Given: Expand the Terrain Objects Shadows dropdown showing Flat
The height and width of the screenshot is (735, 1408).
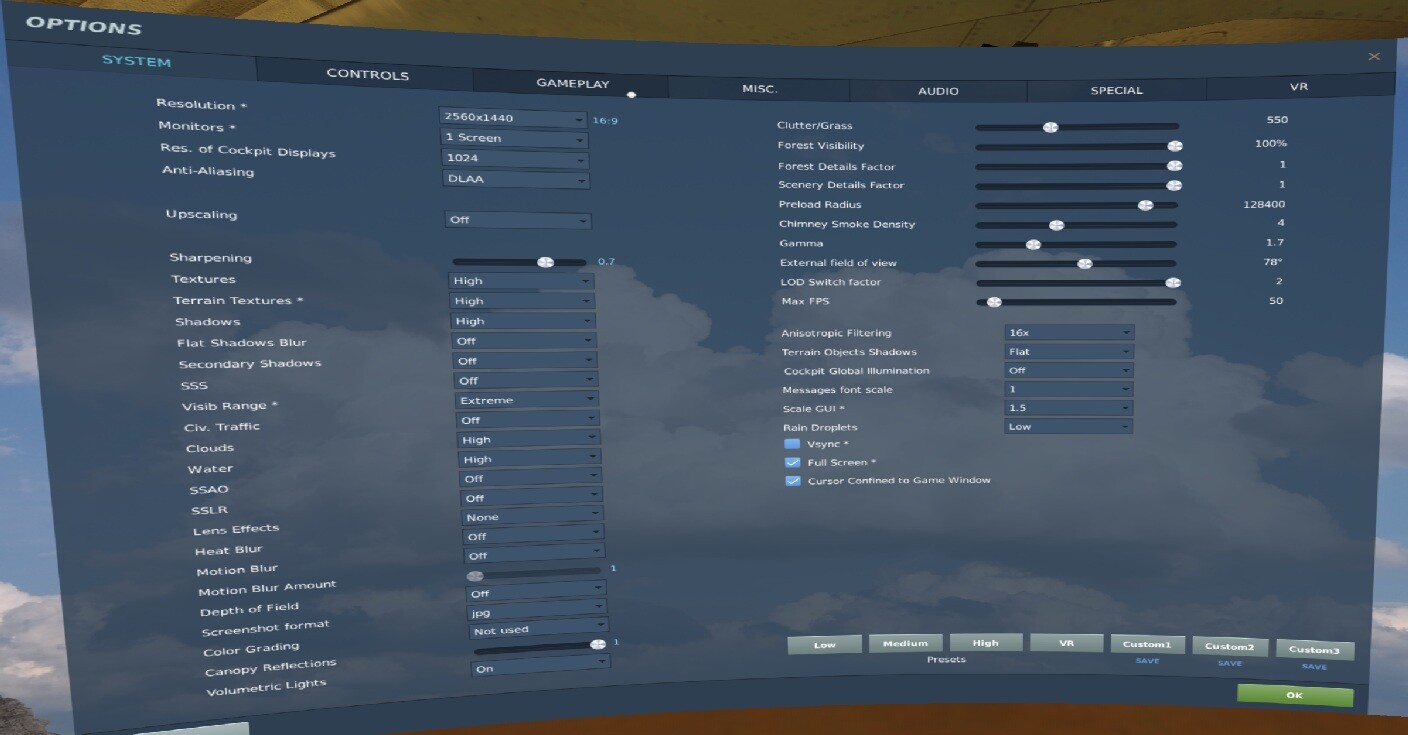Looking at the screenshot, I should coord(1068,351).
